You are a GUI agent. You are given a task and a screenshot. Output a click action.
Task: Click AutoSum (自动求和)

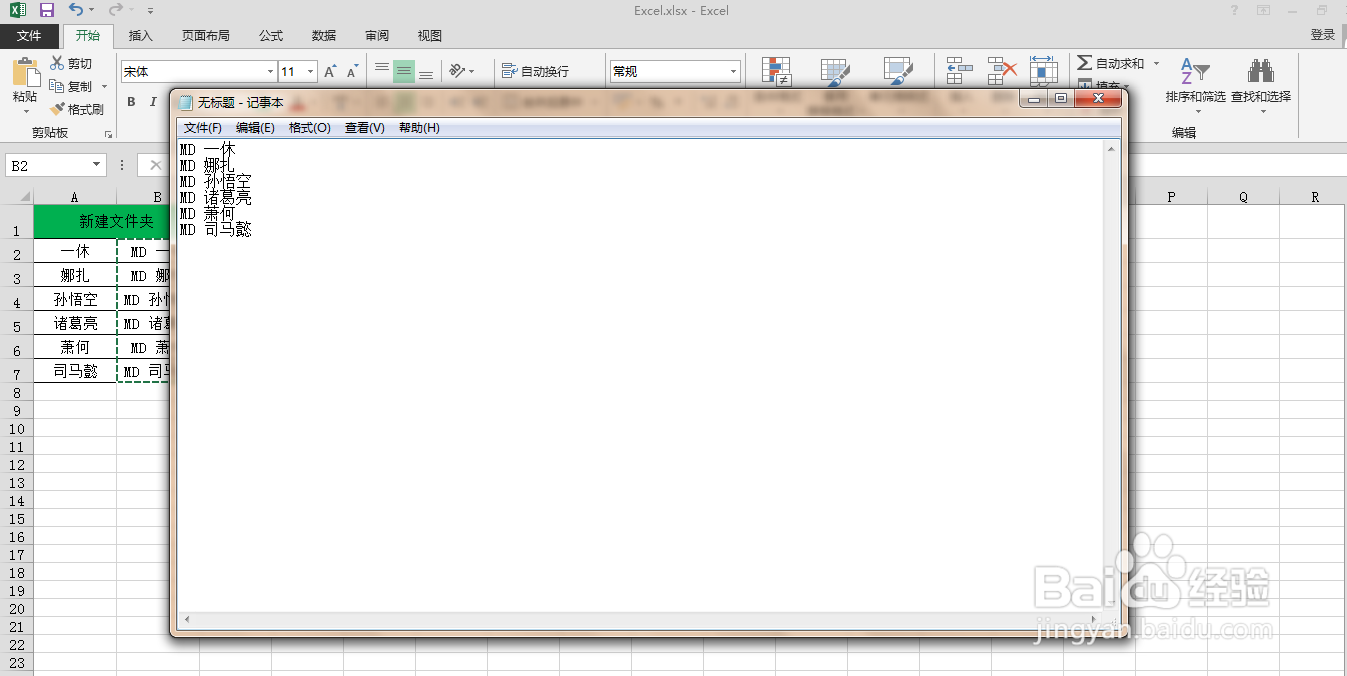(x=1111, y=63)
